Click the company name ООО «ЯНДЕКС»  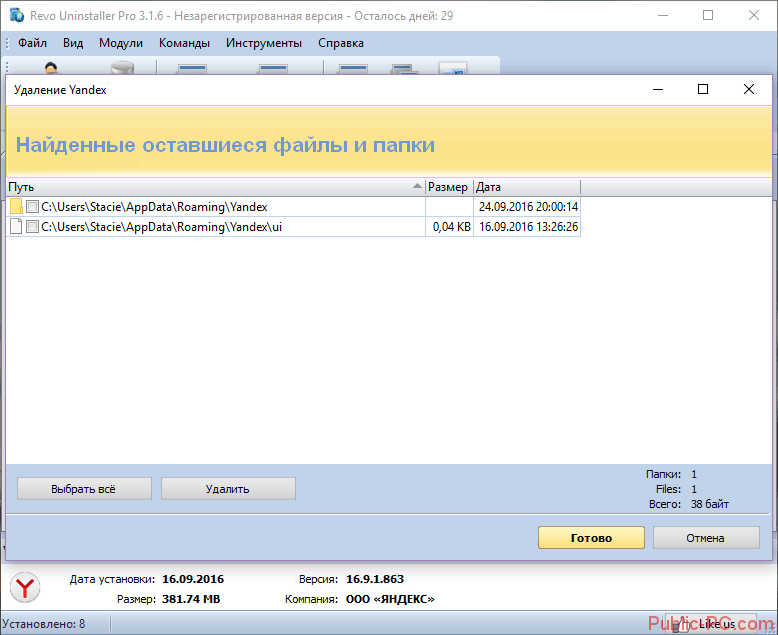tap(390, 599)
